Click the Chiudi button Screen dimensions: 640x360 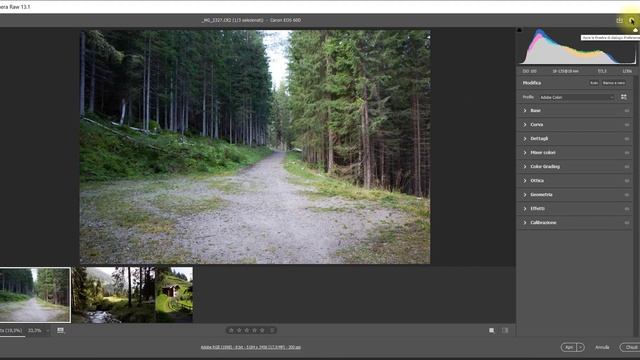[630, 347]
